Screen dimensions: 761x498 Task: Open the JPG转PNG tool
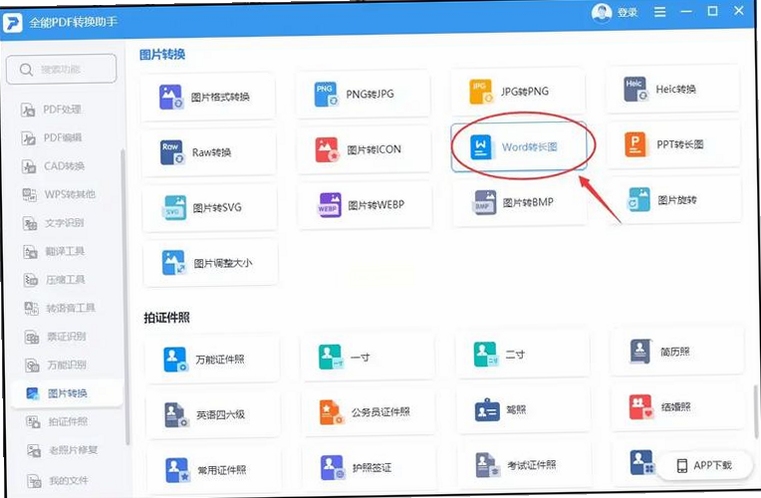coord(518,91)
